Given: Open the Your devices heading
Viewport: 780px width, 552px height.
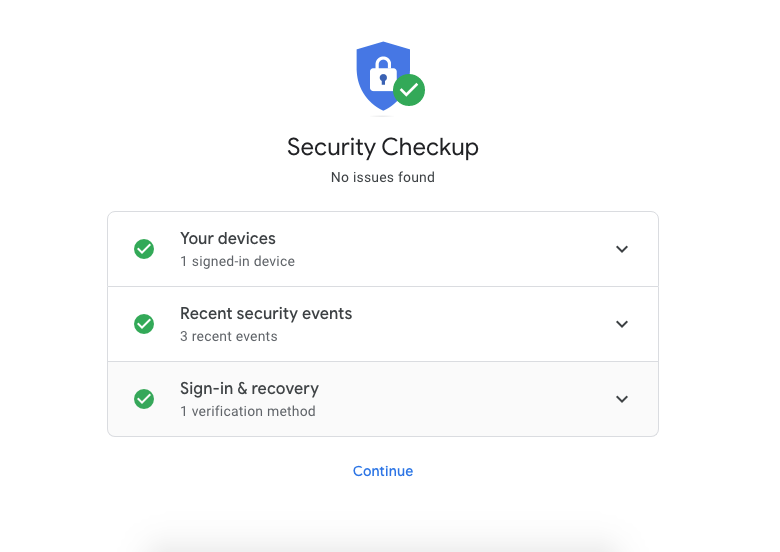Looking at the screenshot, I should (228, 238).
